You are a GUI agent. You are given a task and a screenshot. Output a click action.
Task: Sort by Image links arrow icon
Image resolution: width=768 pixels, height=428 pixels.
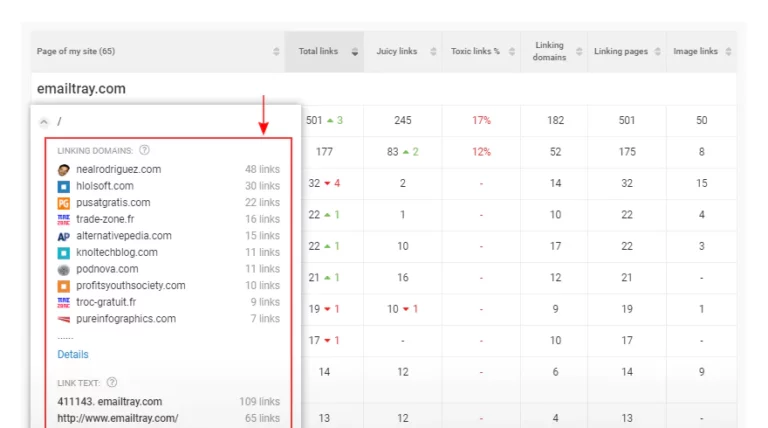[728, 51]
